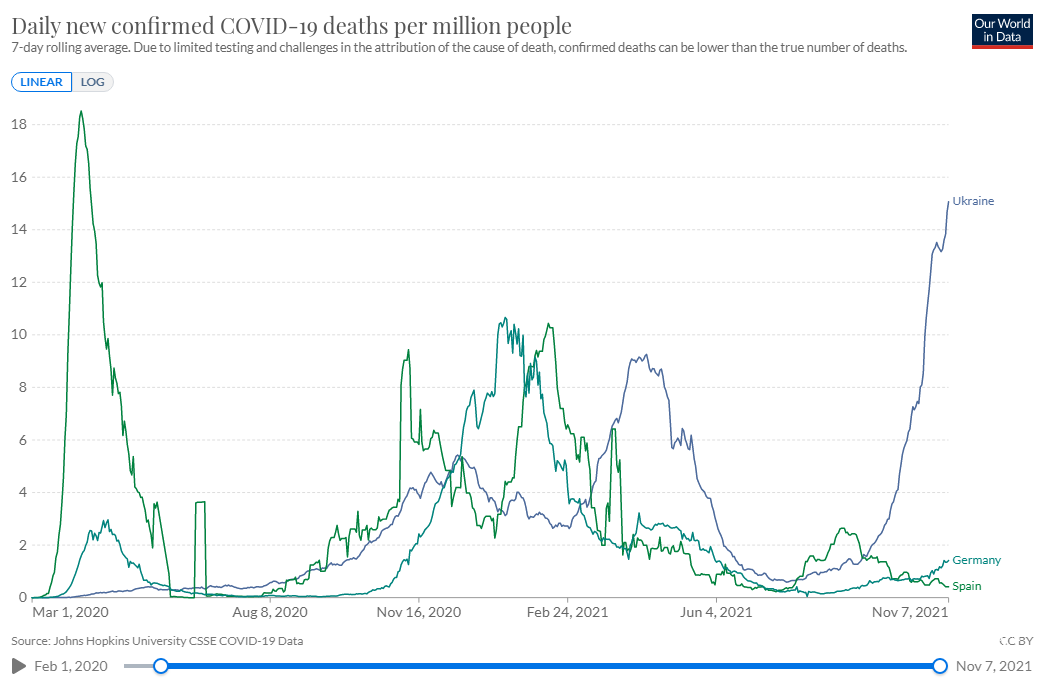Viewport: 1045px width, 680px height.
Task: Click the Johns Hopkins source text
Action: pyautogui.click(x=157, y=641)
